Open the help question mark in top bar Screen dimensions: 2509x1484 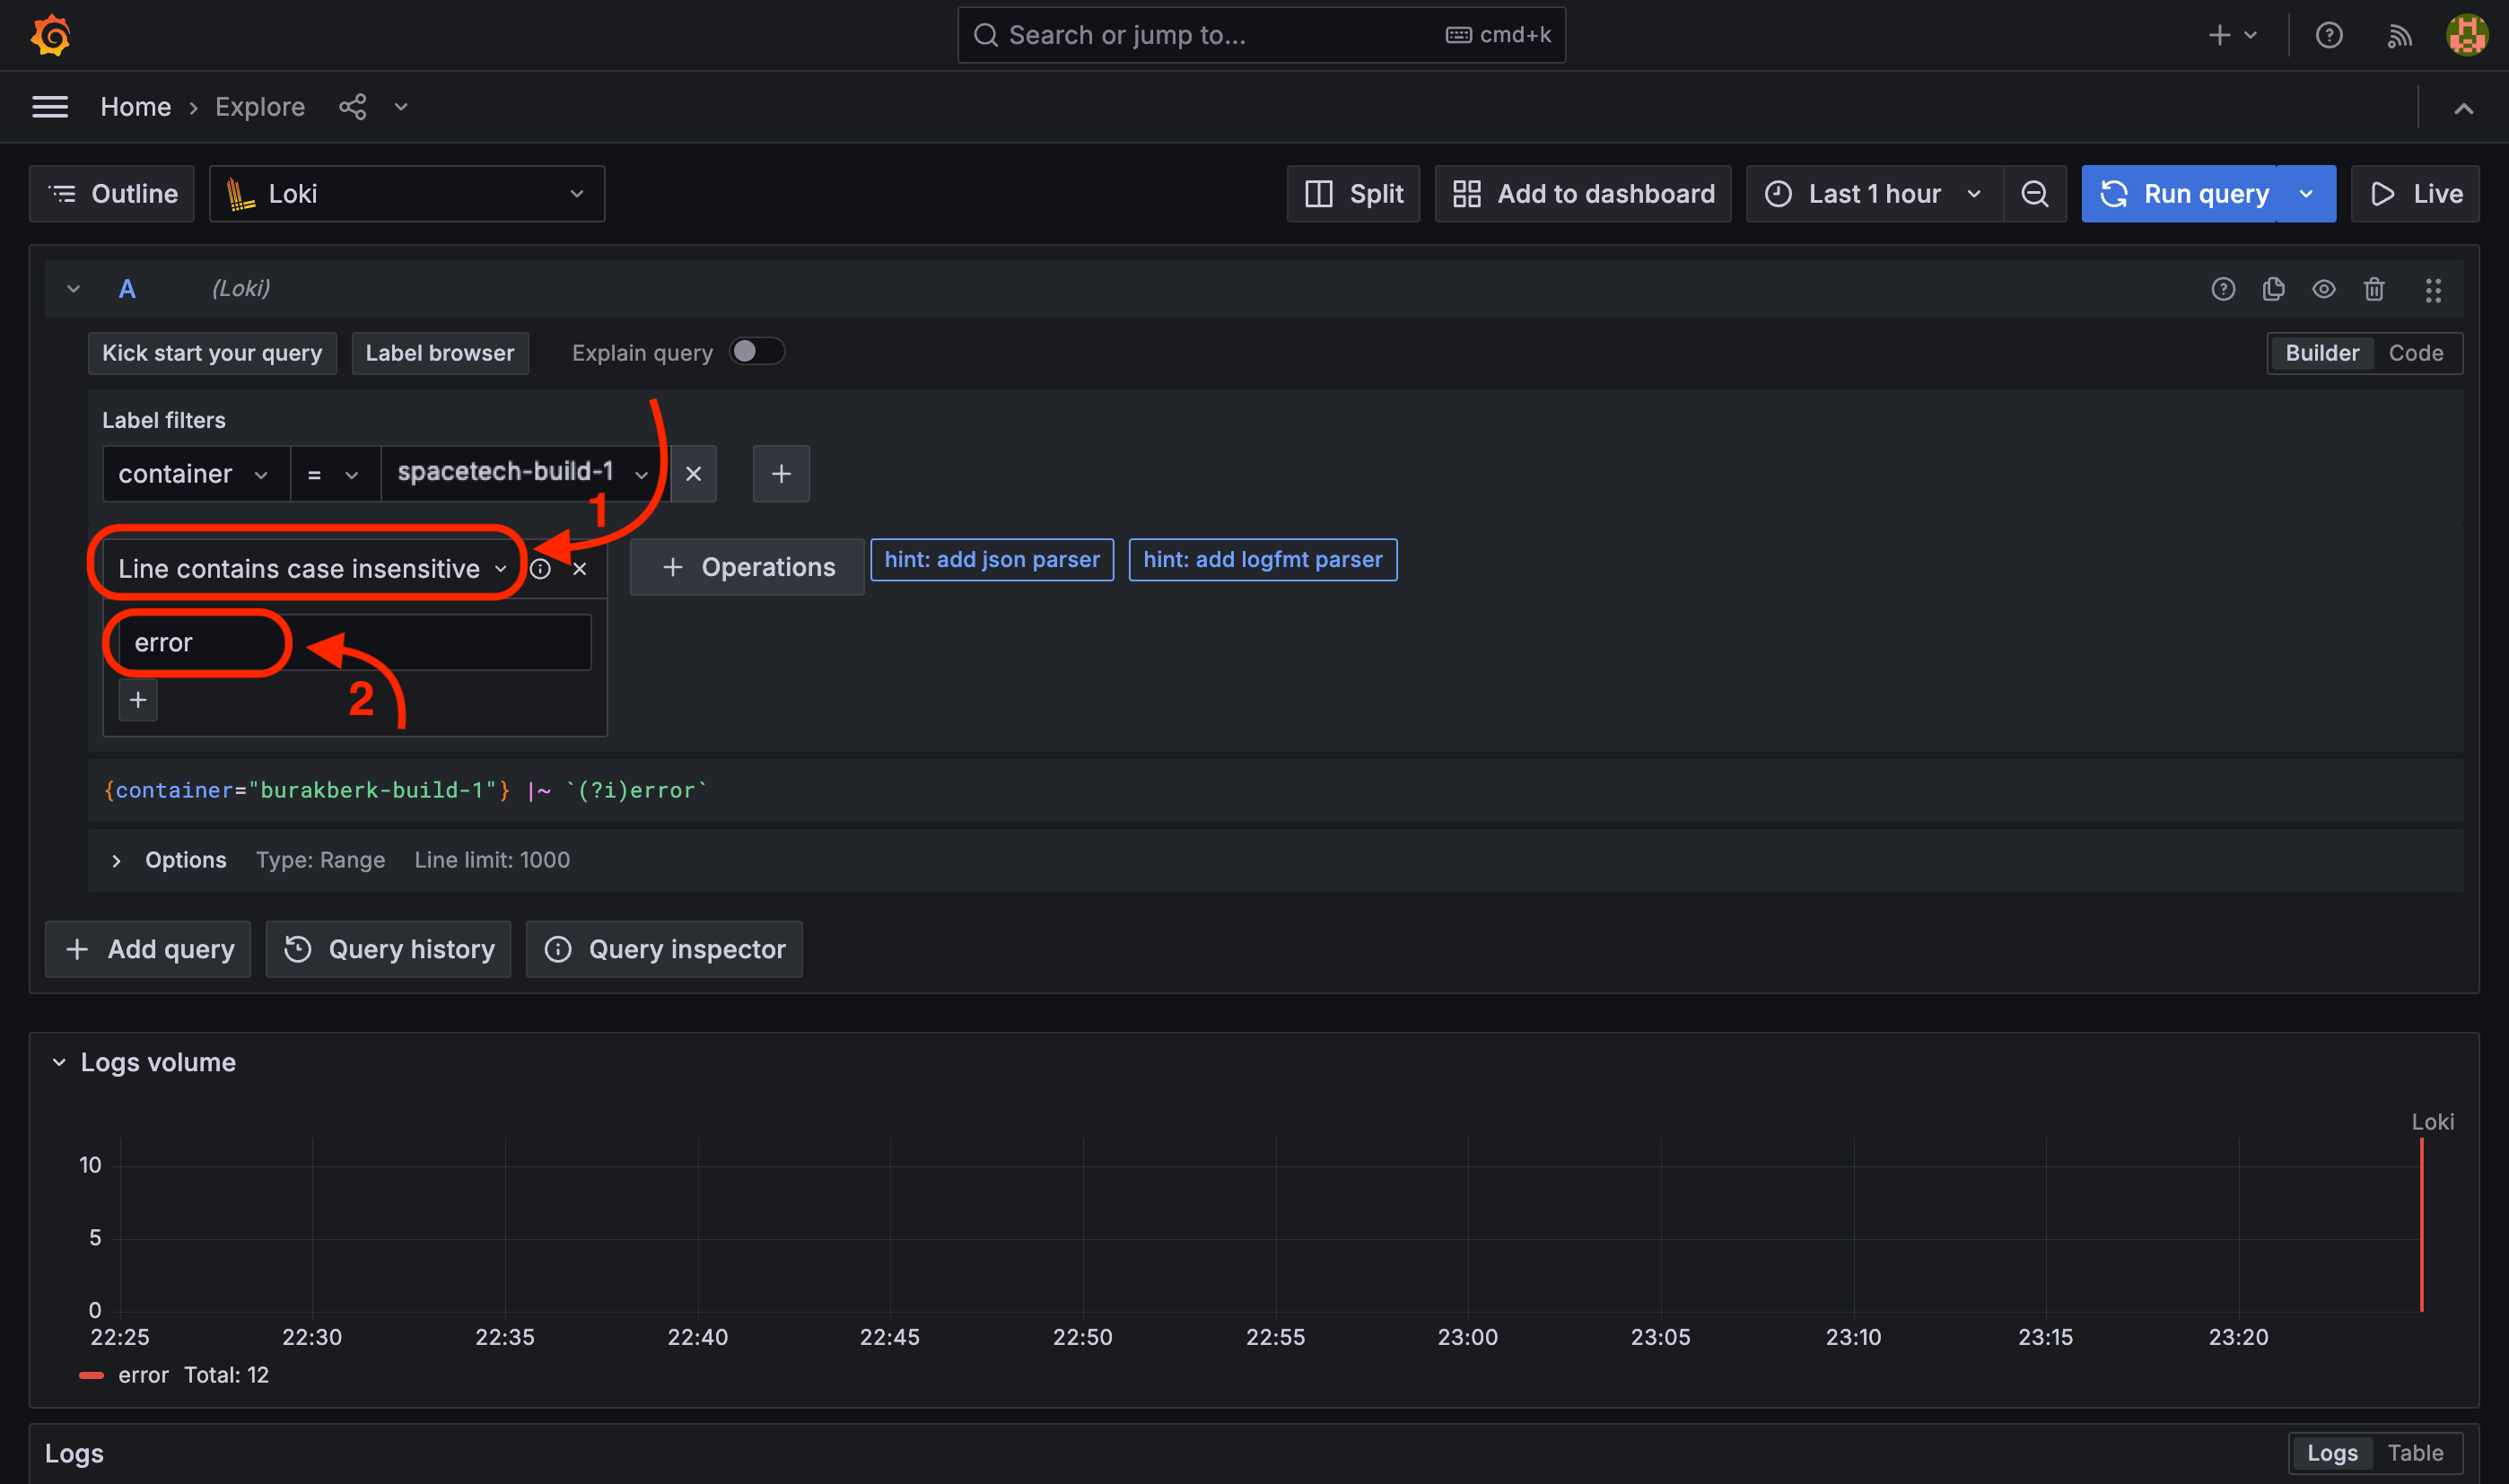pos(2329,35)
